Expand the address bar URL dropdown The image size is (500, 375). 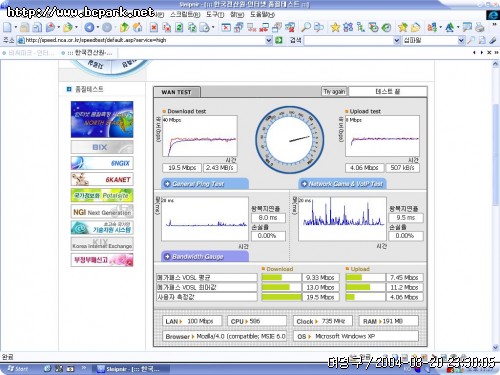269,40
